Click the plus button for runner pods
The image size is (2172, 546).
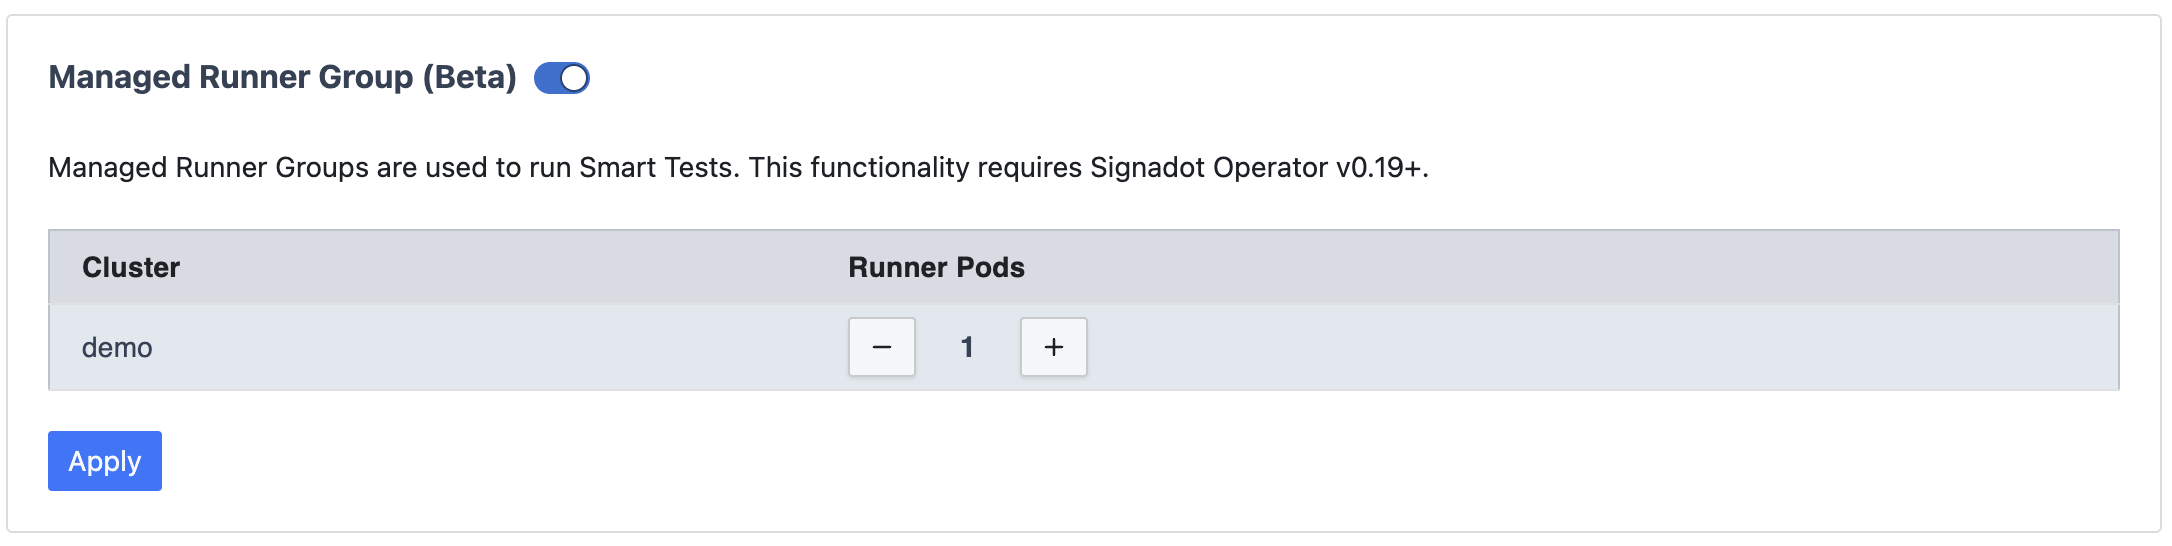1053,347
